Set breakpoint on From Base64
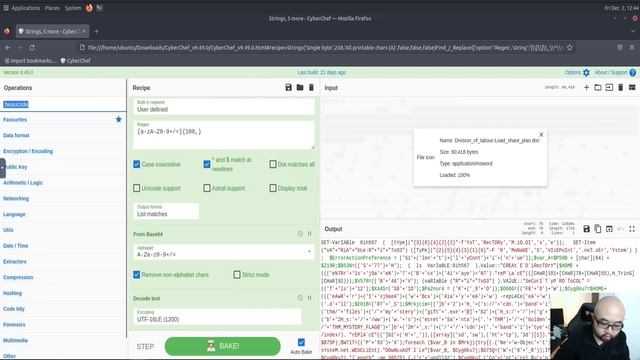Viewport: 640px width, 360px height. 309,234
